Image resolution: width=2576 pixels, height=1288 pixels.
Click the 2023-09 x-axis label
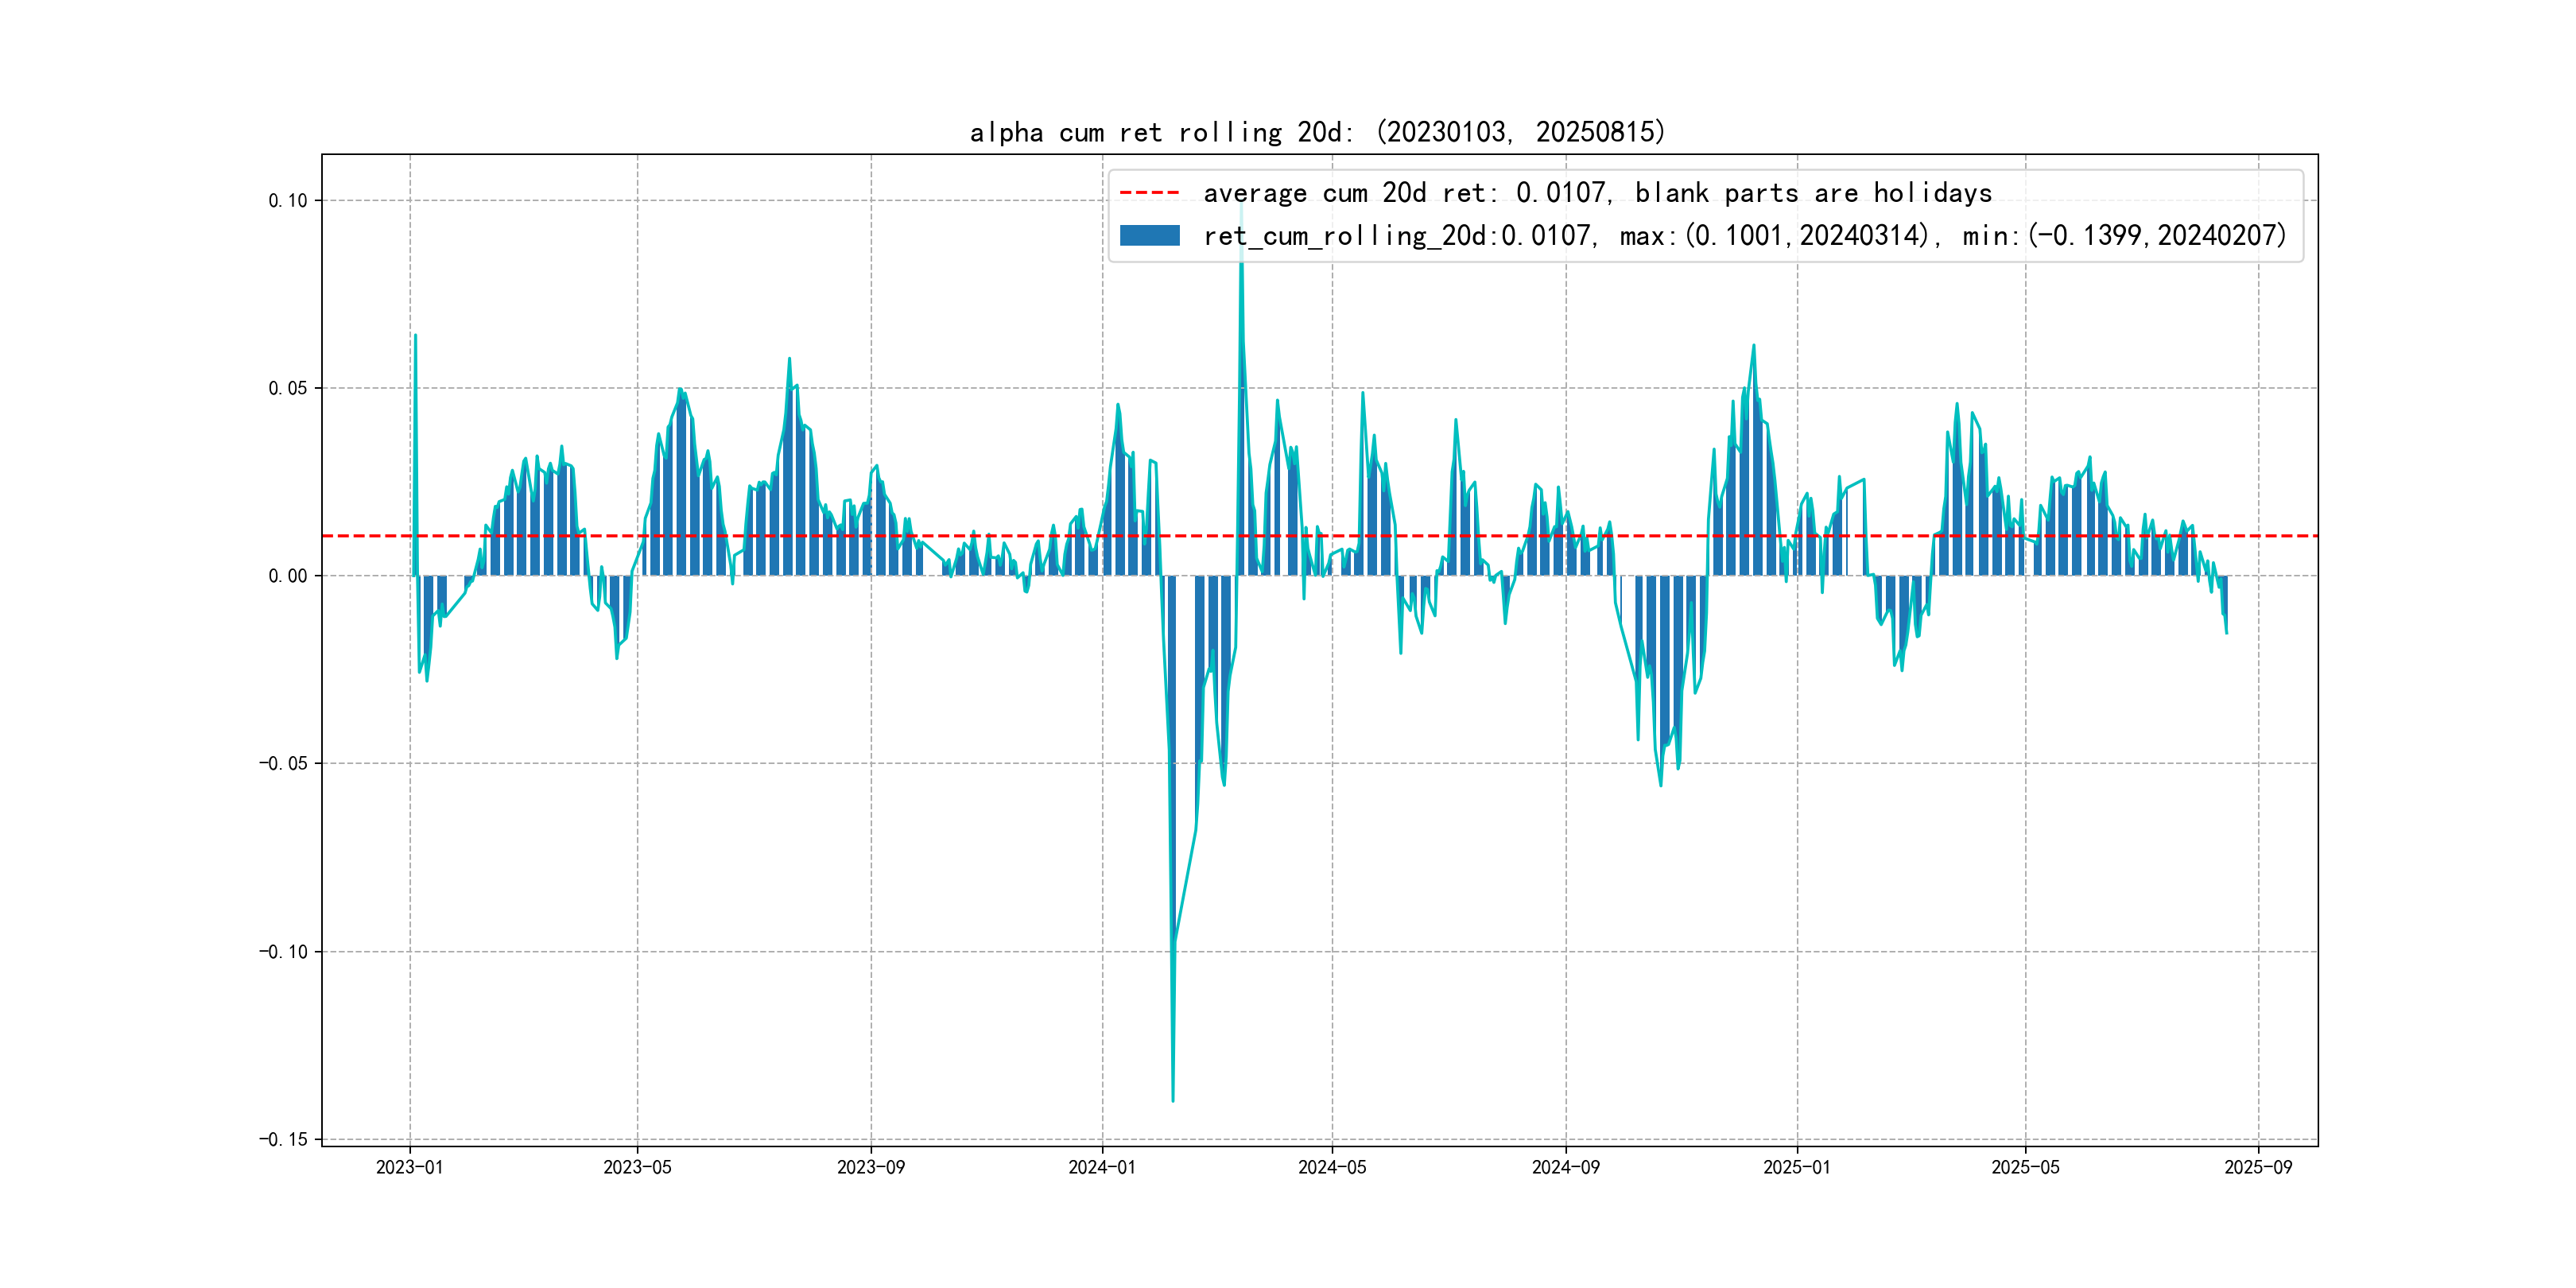[870, 1167]
